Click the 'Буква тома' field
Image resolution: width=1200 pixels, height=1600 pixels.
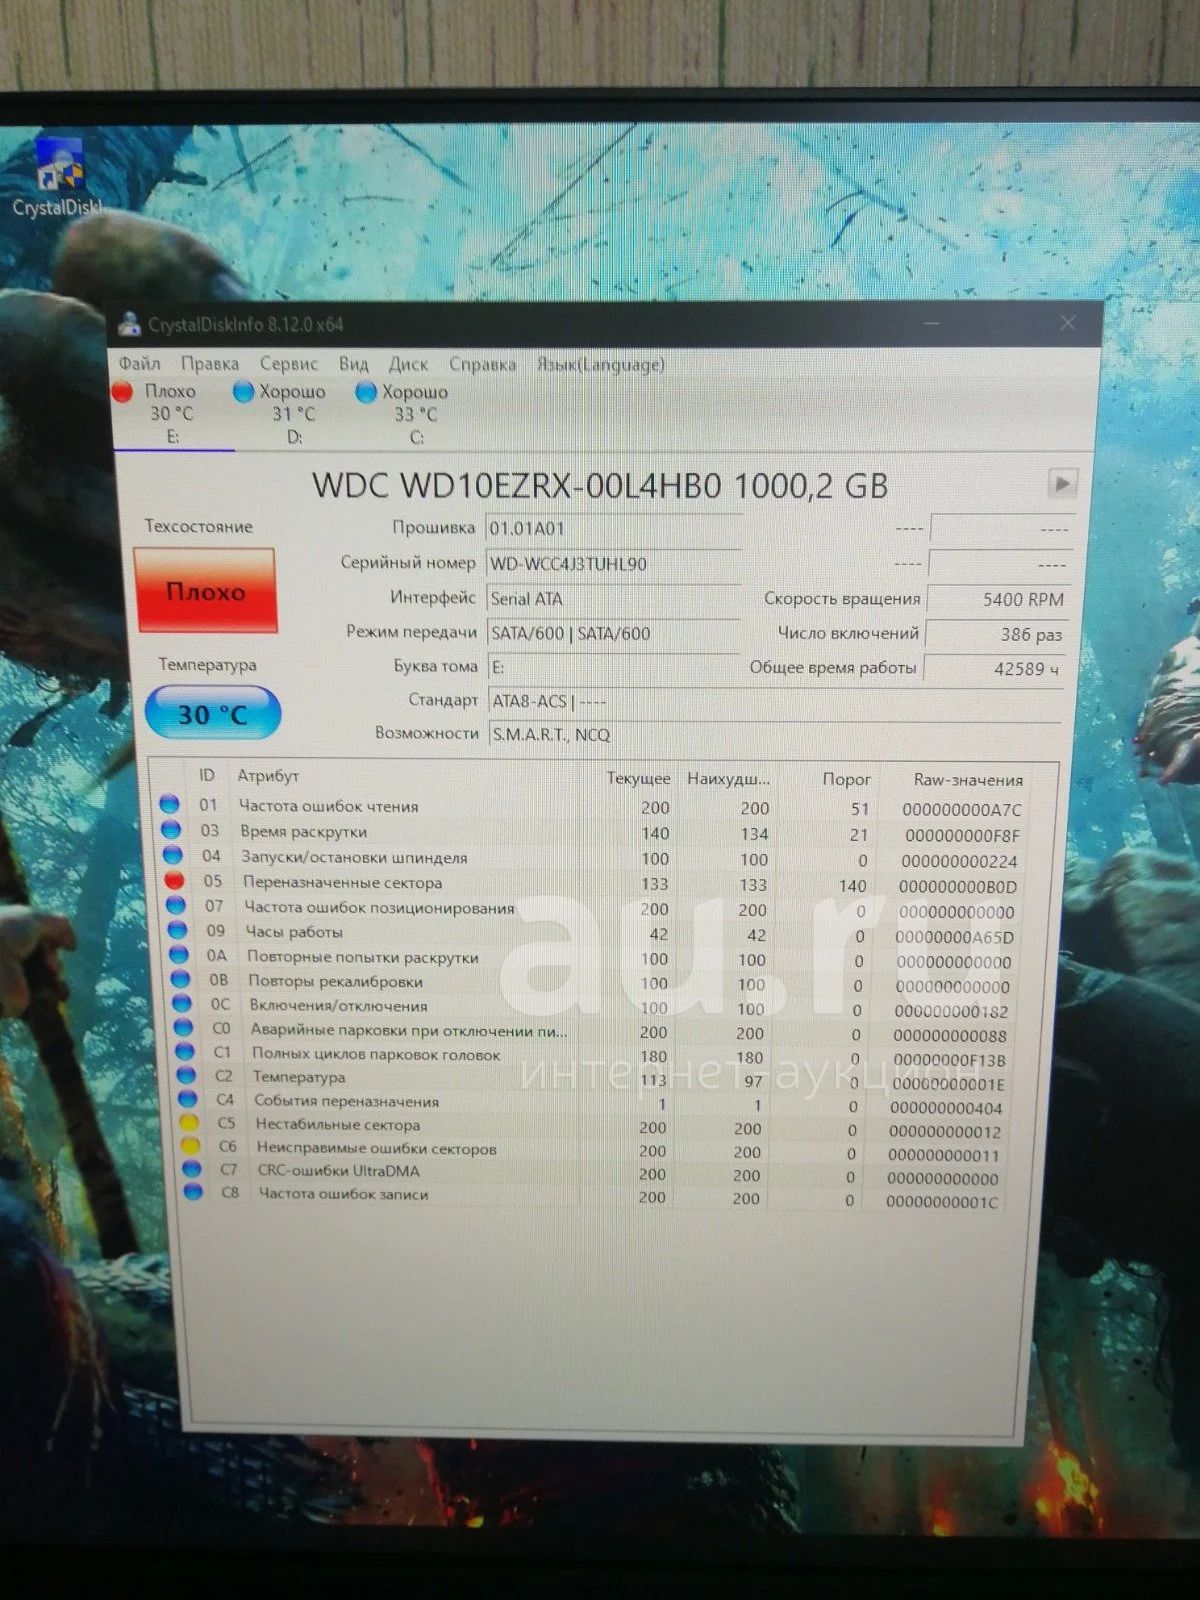(x=613, y=667)
